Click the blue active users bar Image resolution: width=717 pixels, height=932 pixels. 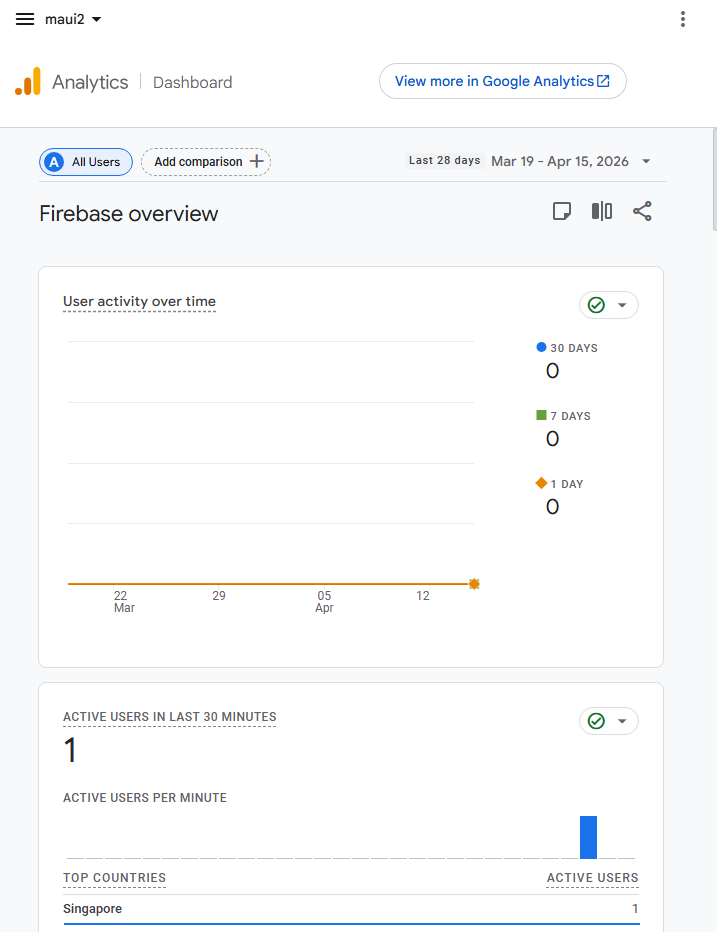(588, 837)
